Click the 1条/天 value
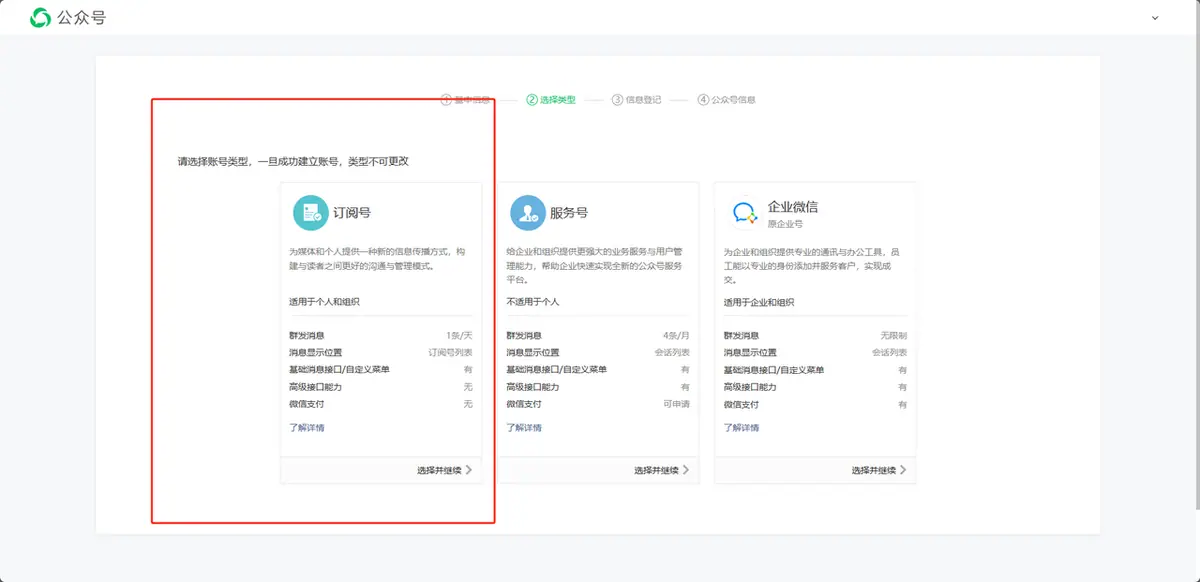1200x582 pixels. (460, 336)
